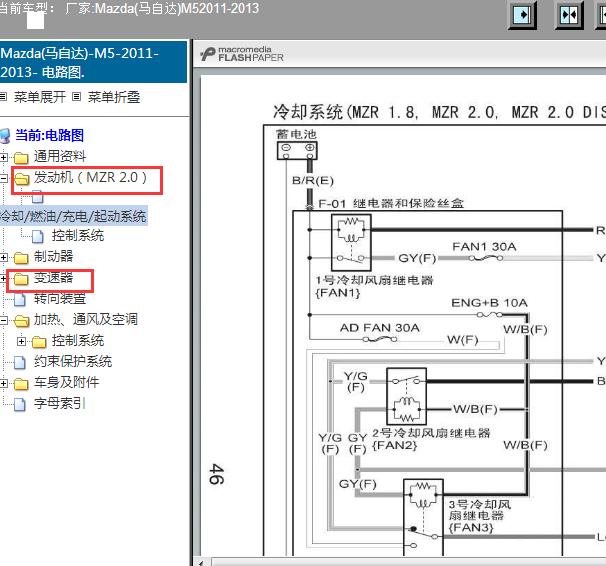
Task: Click the 加热、通风及空调 folder icon
Action: (22, 321)
